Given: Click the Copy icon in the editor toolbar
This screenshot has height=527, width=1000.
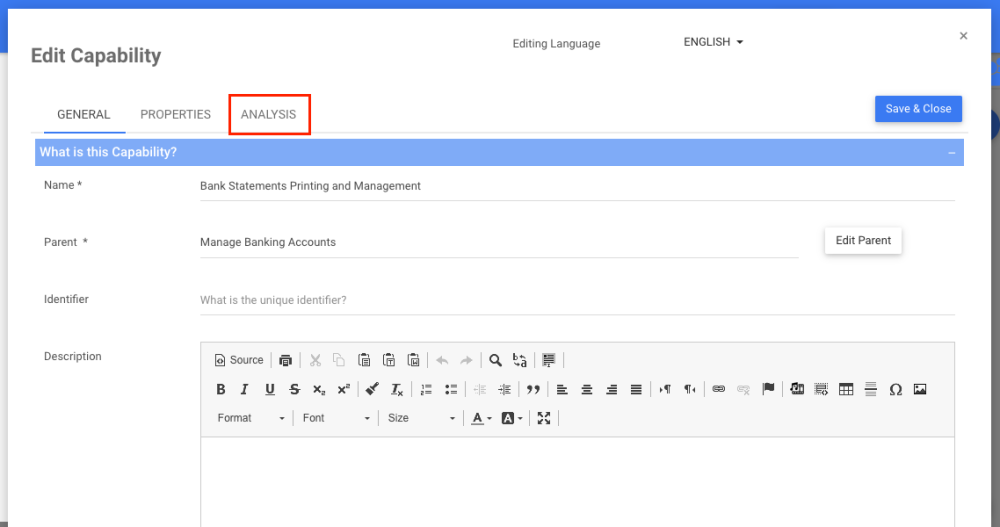Looking at the screenshot, I should pos(339,360).
